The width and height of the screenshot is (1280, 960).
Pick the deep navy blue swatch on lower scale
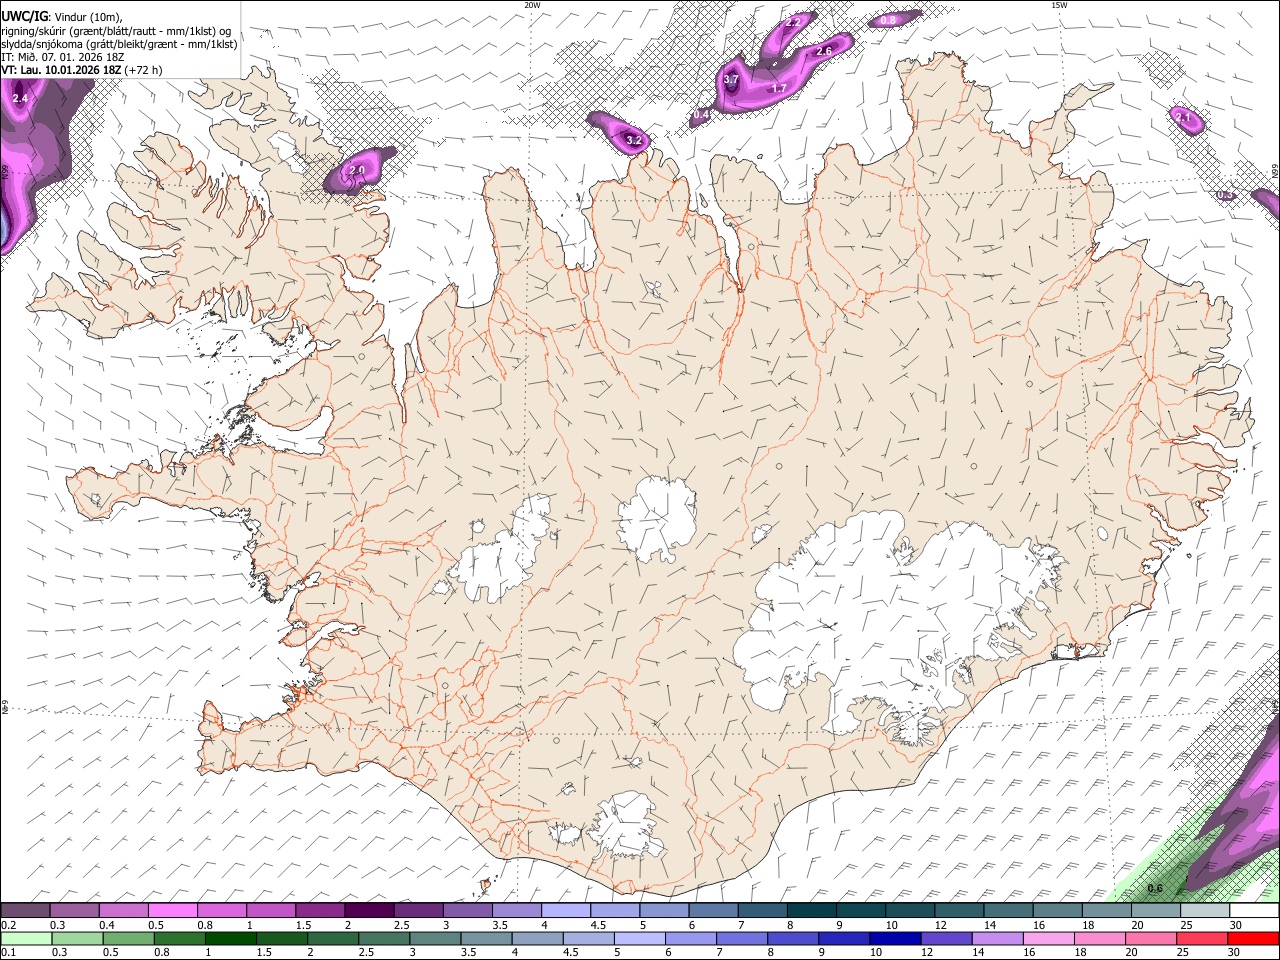coord(895,939)
